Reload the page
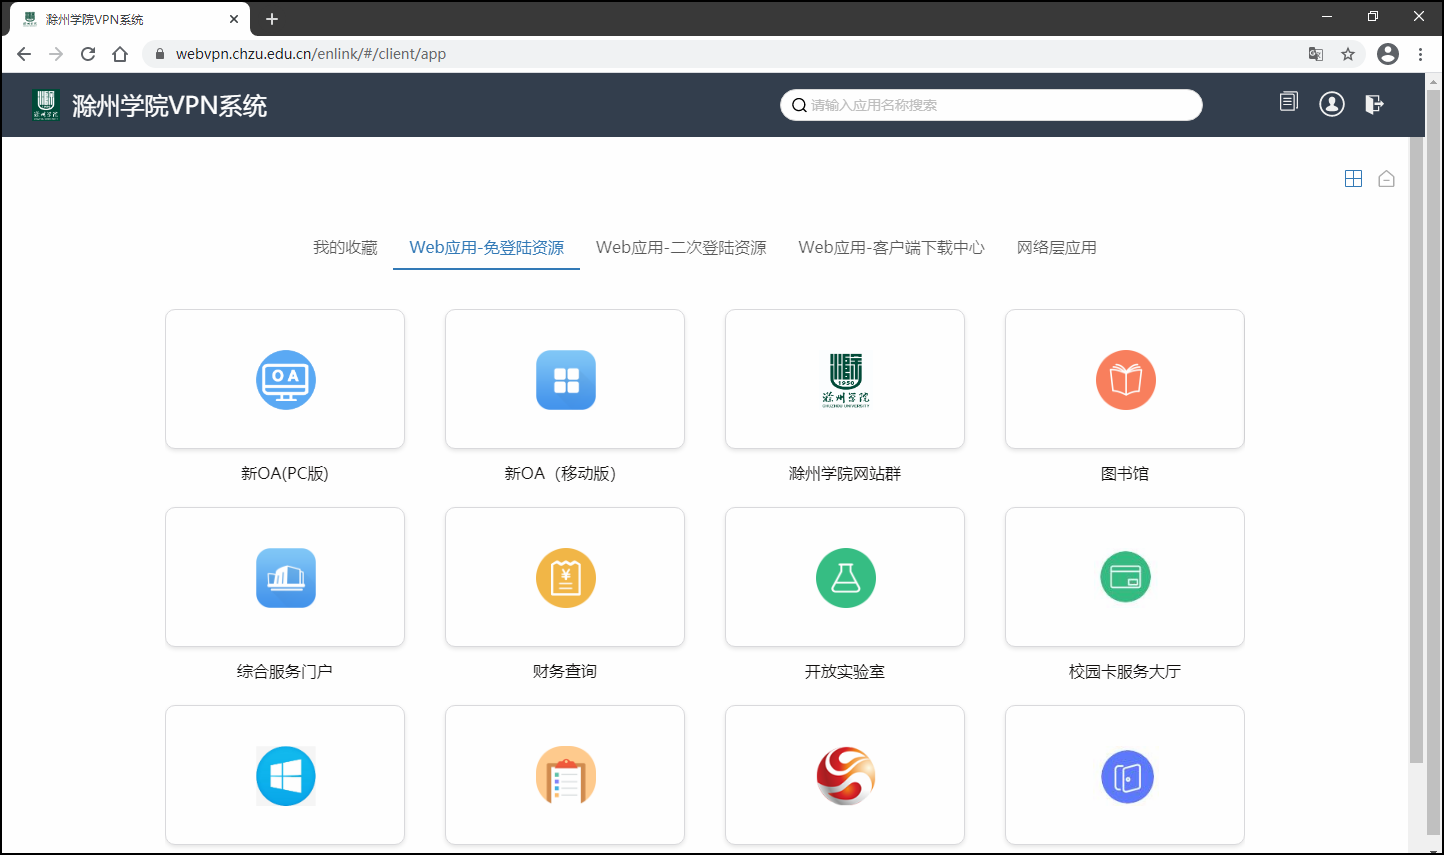This screenshot has width=1444, height=855. (x=88, y=54)
